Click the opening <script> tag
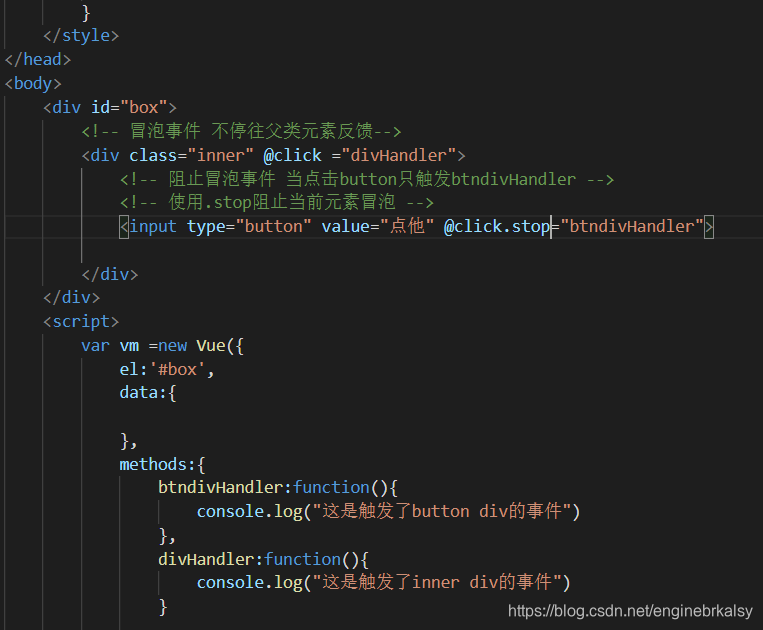763x630 pixels. 81,322
